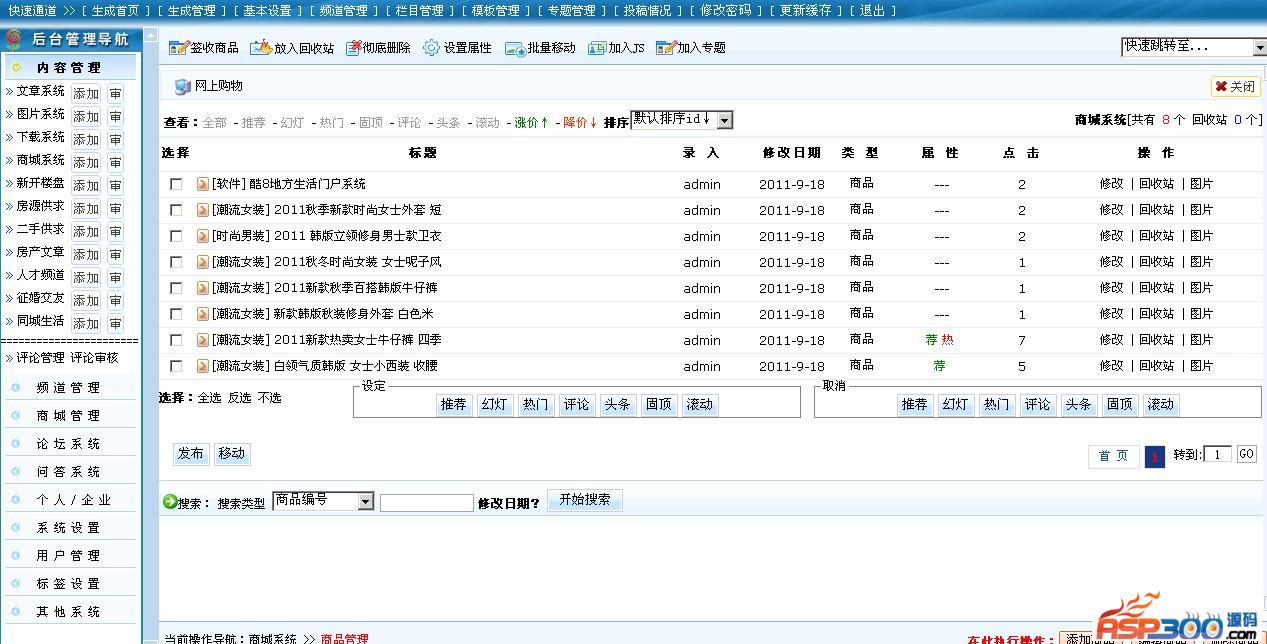This screenshot has height=644, width=1267.
Task: Click 审 next to 文章系统 in sidebar
Action: (x=116, y=93)
